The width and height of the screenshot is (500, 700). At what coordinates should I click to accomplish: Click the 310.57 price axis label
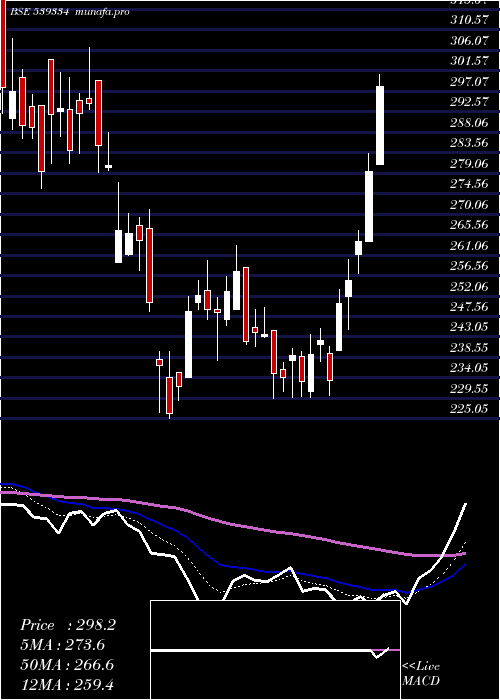(x=469, y=20)
